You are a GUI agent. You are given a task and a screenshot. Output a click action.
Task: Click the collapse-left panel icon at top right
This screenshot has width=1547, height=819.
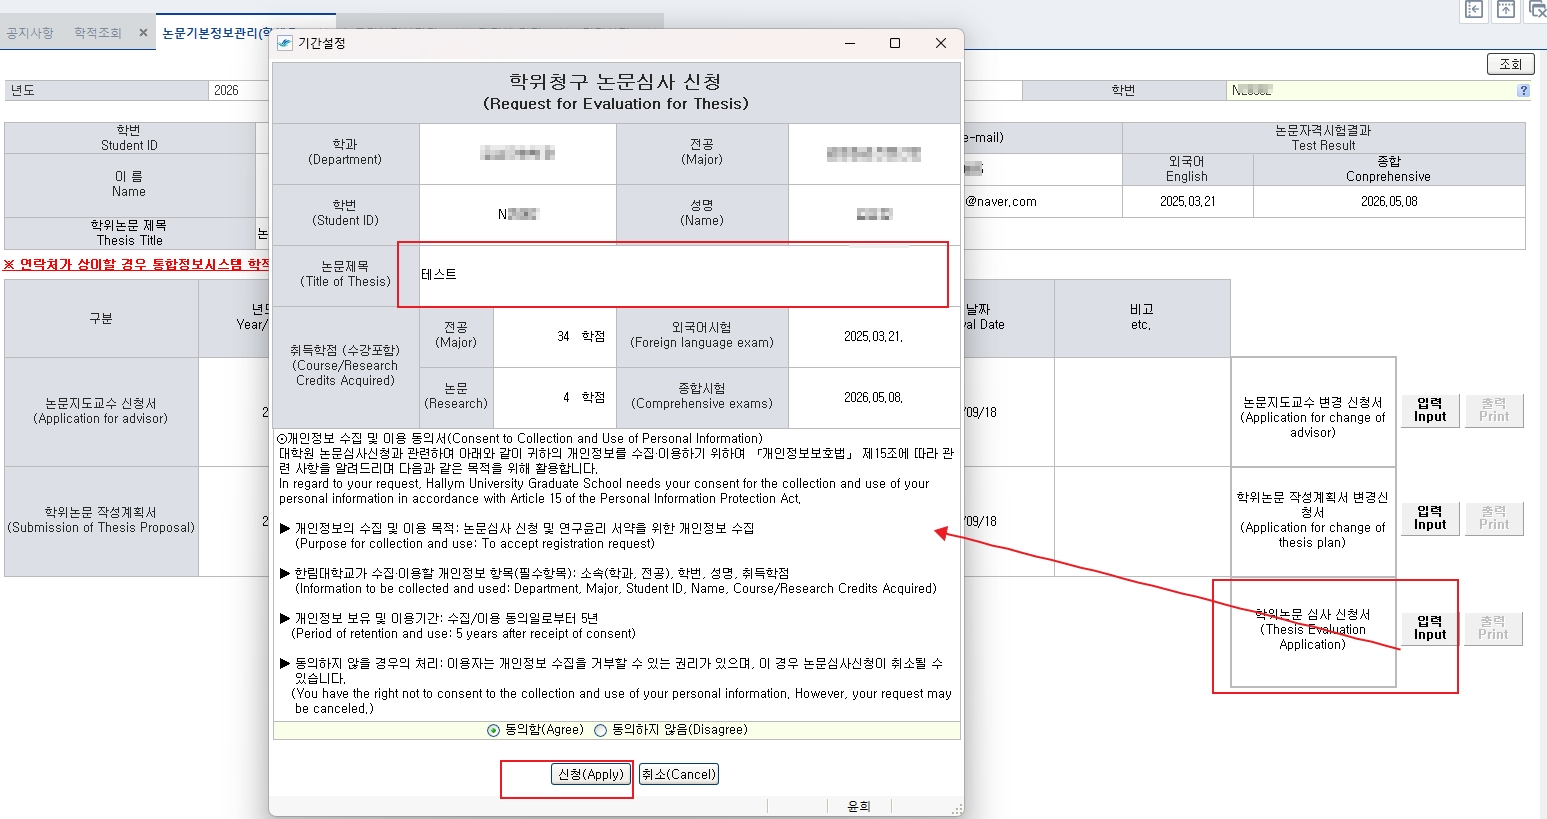(x=1474, y=10)
